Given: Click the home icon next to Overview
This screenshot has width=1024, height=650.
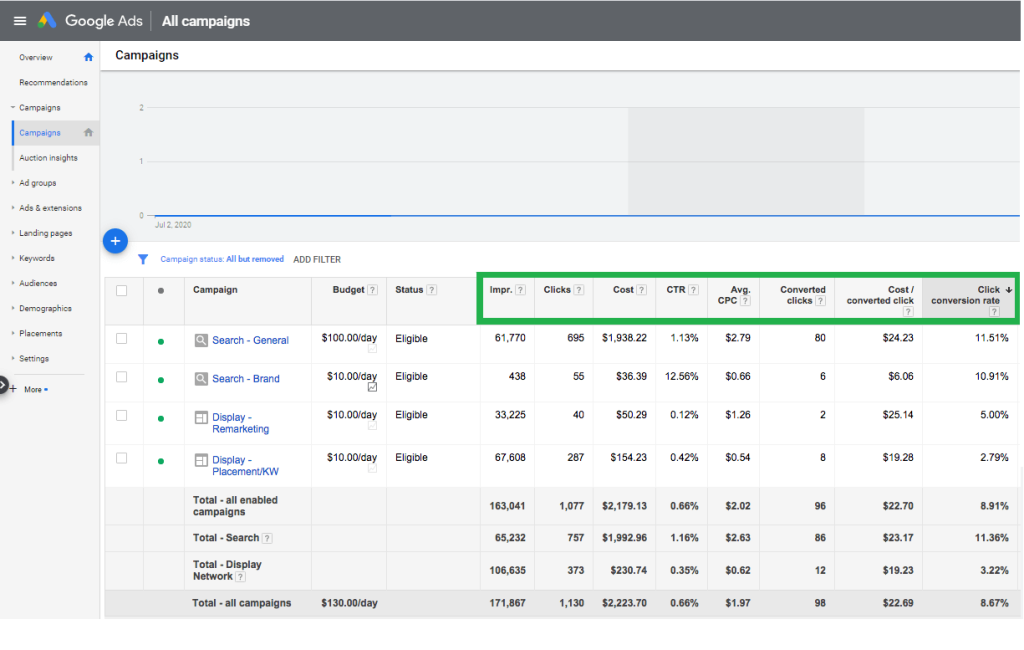Looking at the screenshot, I should (88, 57).
